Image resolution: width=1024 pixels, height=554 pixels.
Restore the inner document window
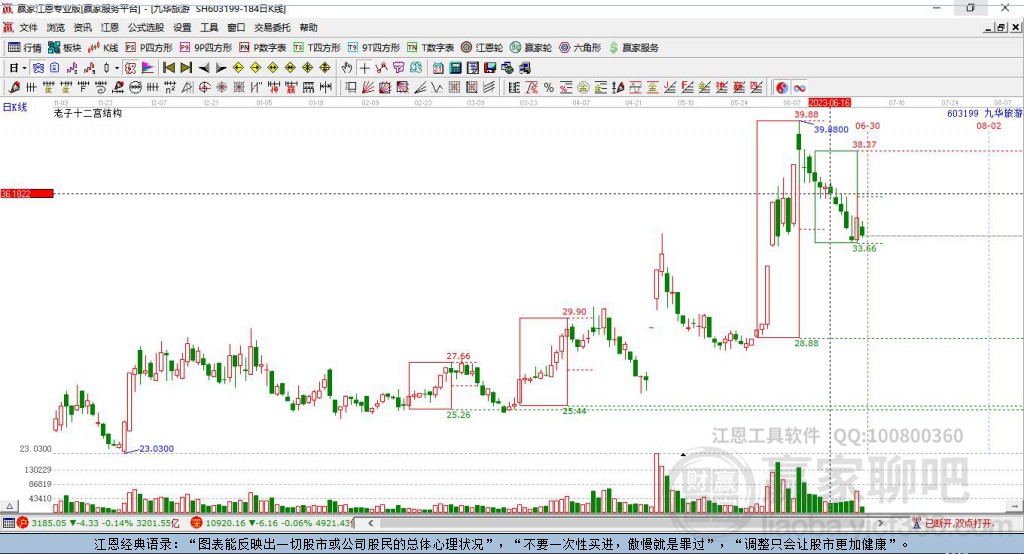tap(1001, 27)
